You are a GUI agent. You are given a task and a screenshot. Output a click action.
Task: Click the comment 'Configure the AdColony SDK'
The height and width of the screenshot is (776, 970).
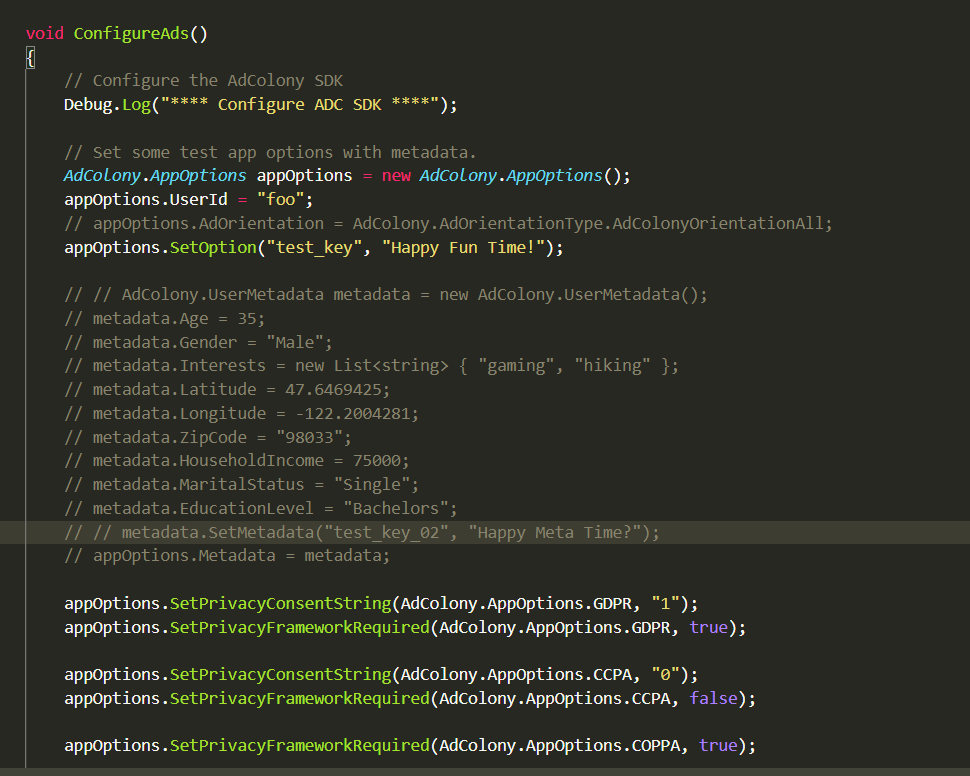(204, 81)
